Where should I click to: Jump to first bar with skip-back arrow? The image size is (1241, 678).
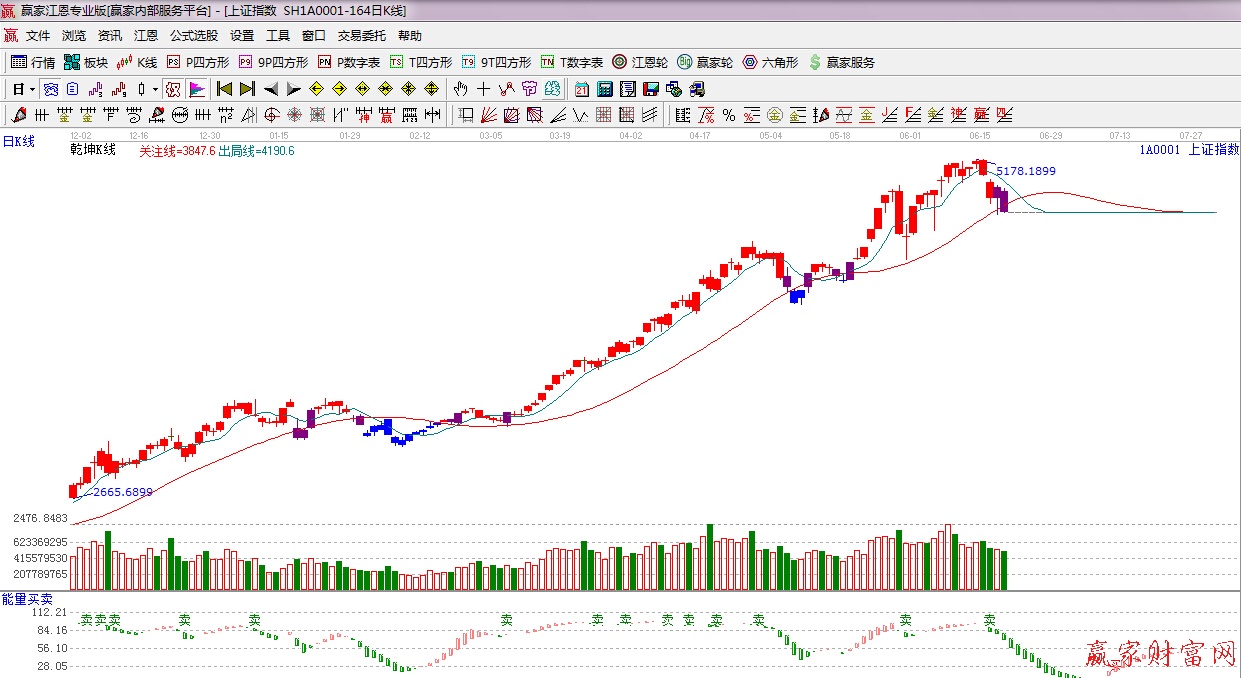click(x=224, y=89)
